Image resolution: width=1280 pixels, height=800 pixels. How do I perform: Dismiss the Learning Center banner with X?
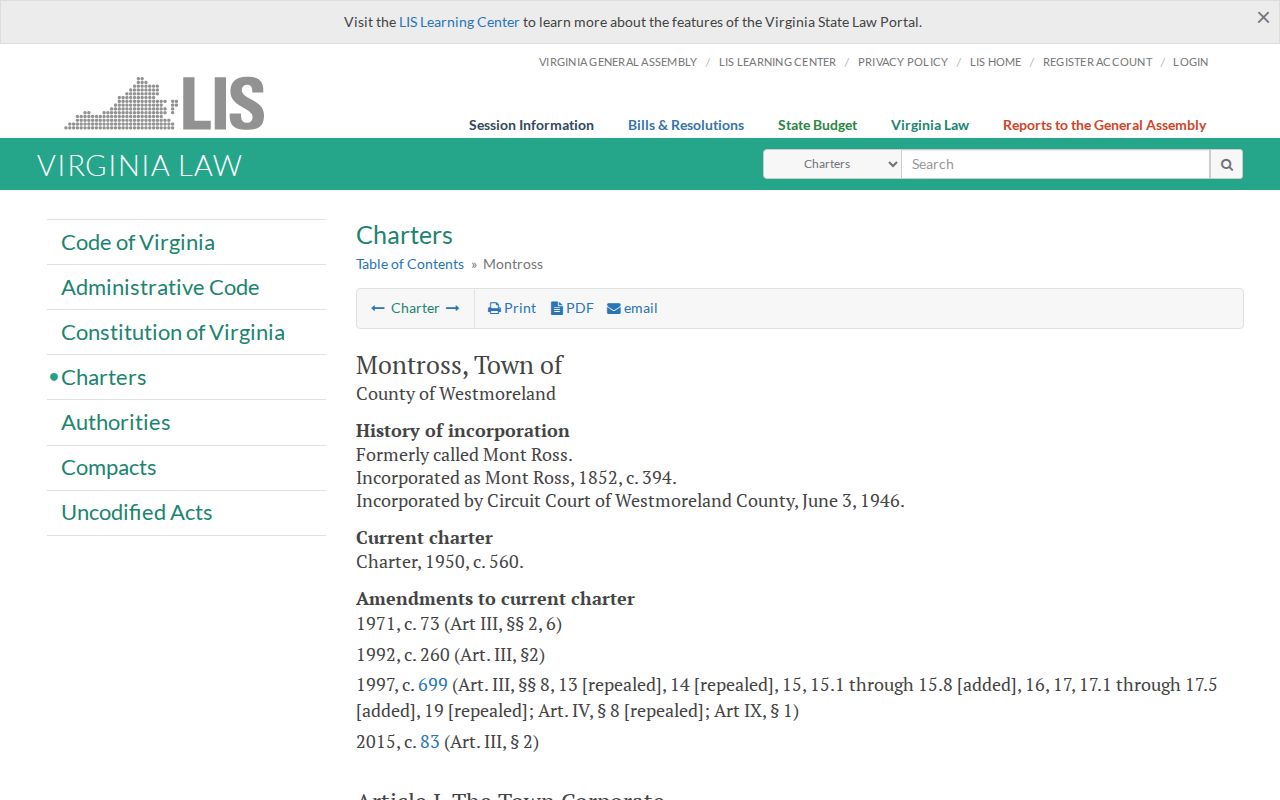point(1263,17)
